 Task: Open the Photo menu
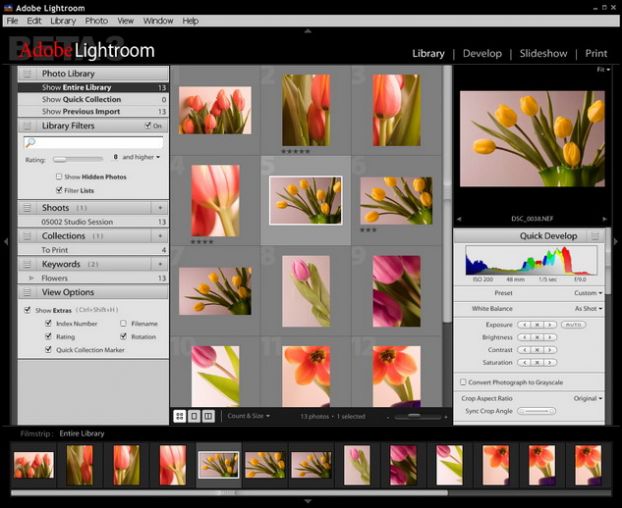tap(96, 21)
